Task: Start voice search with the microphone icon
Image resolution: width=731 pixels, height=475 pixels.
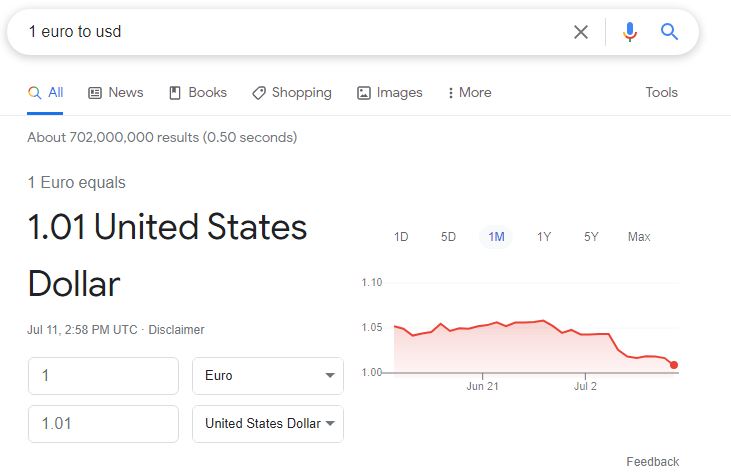Action: pos(630,32)
